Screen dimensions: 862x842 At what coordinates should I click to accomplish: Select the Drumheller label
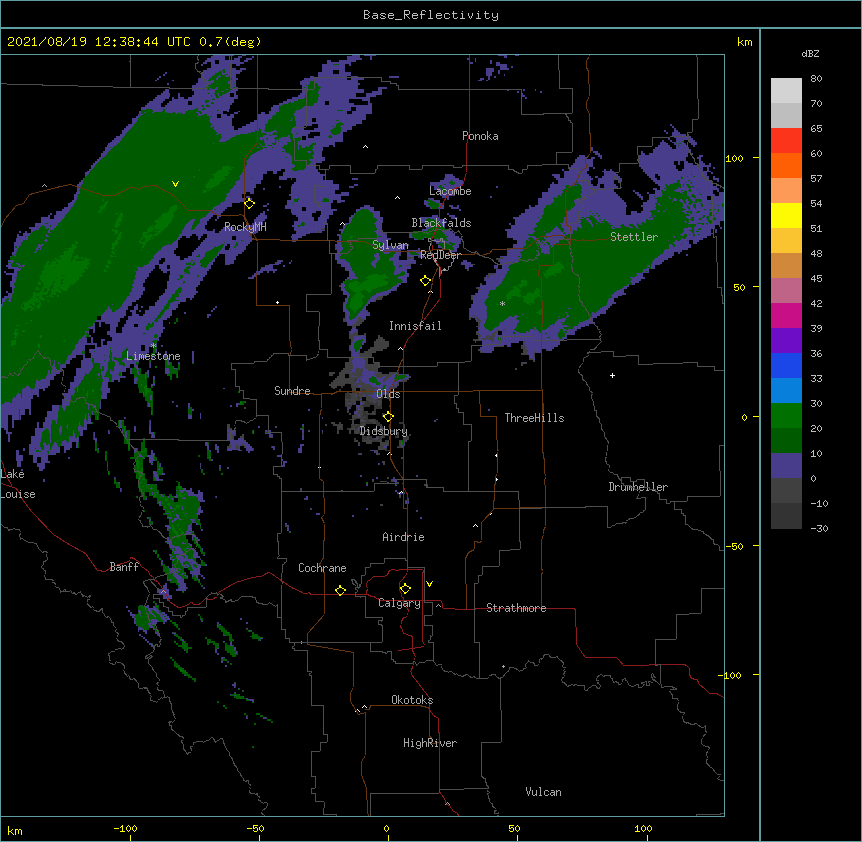click(x=638, y=487)
